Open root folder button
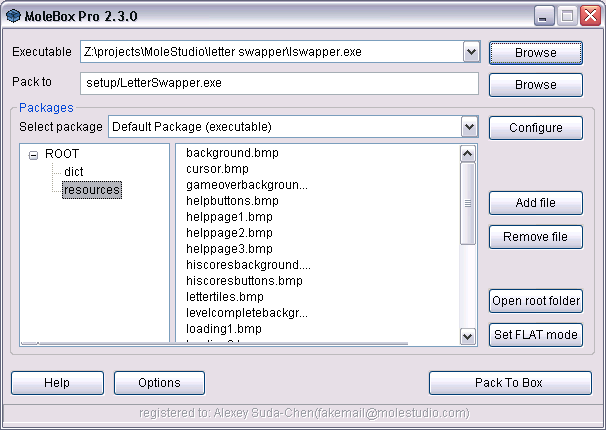The image size is (606, 432). click(x=535, y=301)
